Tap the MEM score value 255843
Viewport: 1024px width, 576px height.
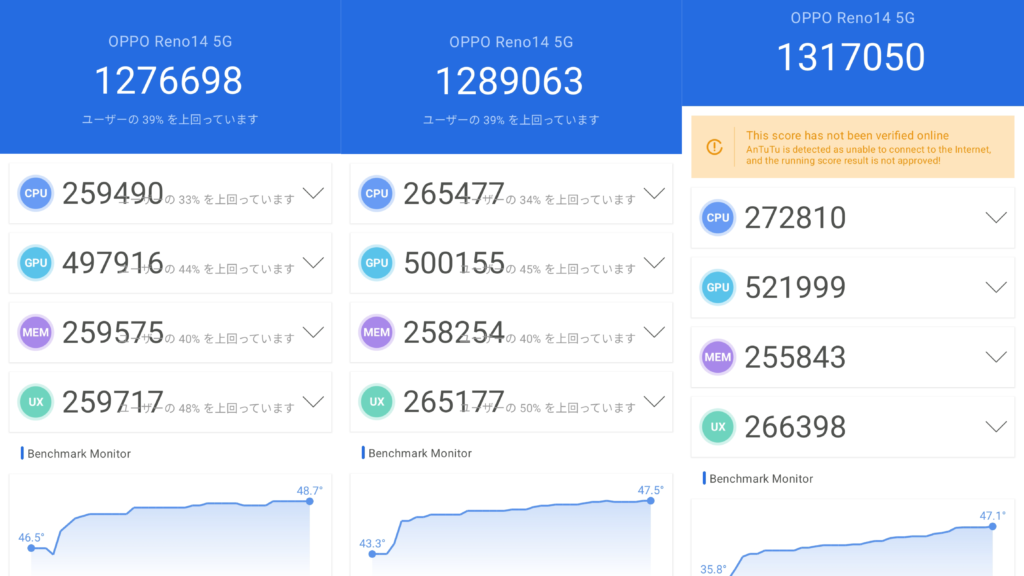click(x=795, y=357)
